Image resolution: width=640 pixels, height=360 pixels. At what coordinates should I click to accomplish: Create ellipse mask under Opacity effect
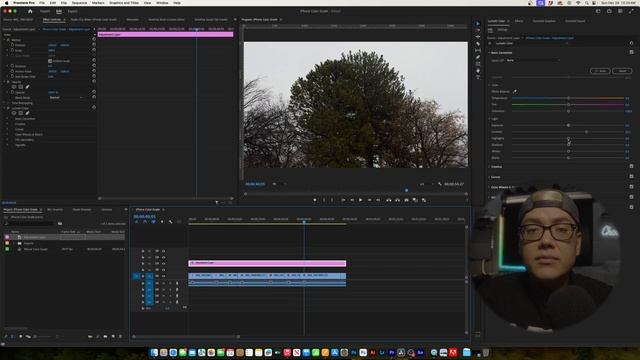pyautogui.click(x=14, y=87)
